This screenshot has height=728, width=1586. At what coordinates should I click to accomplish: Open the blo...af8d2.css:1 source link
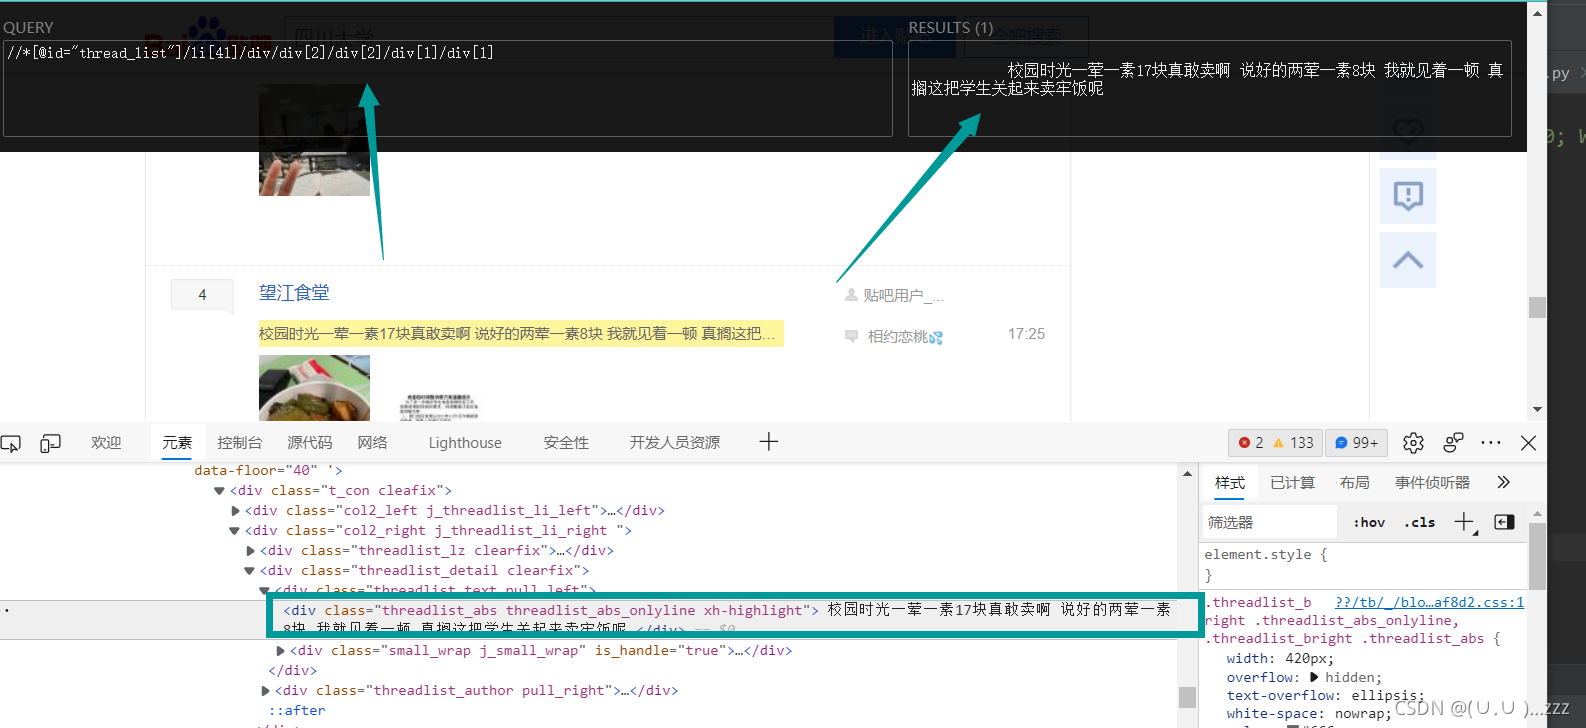coord(1429,602)
